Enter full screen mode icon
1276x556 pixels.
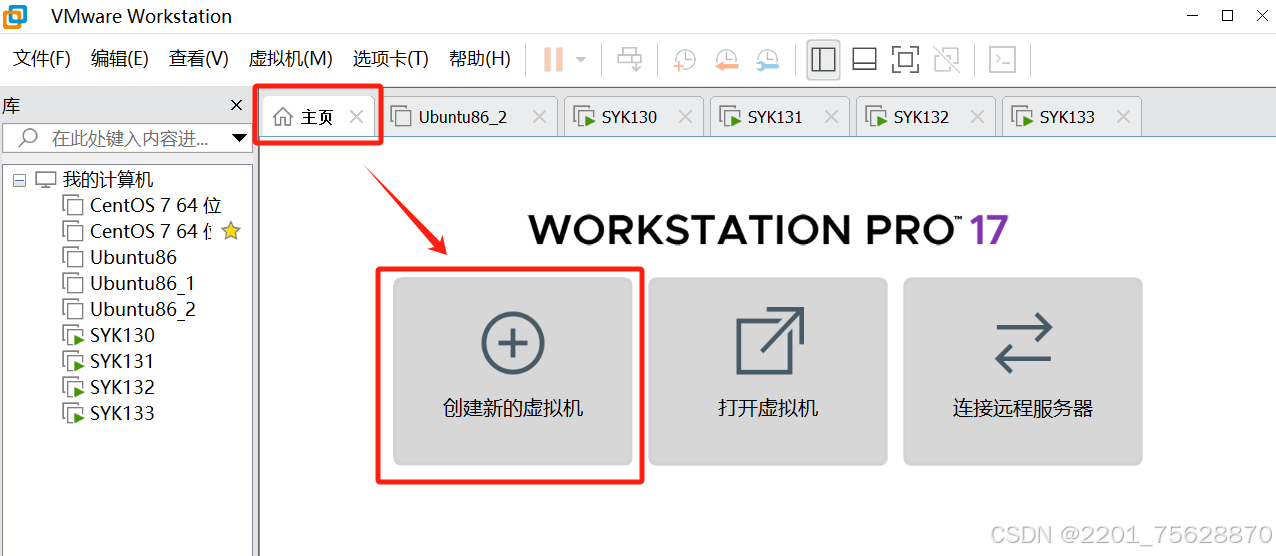(x=905, y=60)
